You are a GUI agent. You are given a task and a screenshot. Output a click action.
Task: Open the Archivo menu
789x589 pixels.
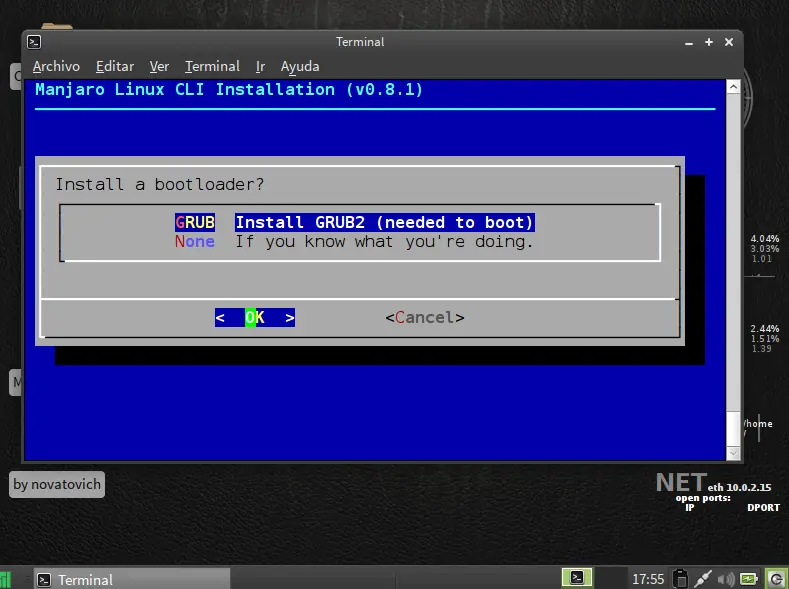(56, 66)
